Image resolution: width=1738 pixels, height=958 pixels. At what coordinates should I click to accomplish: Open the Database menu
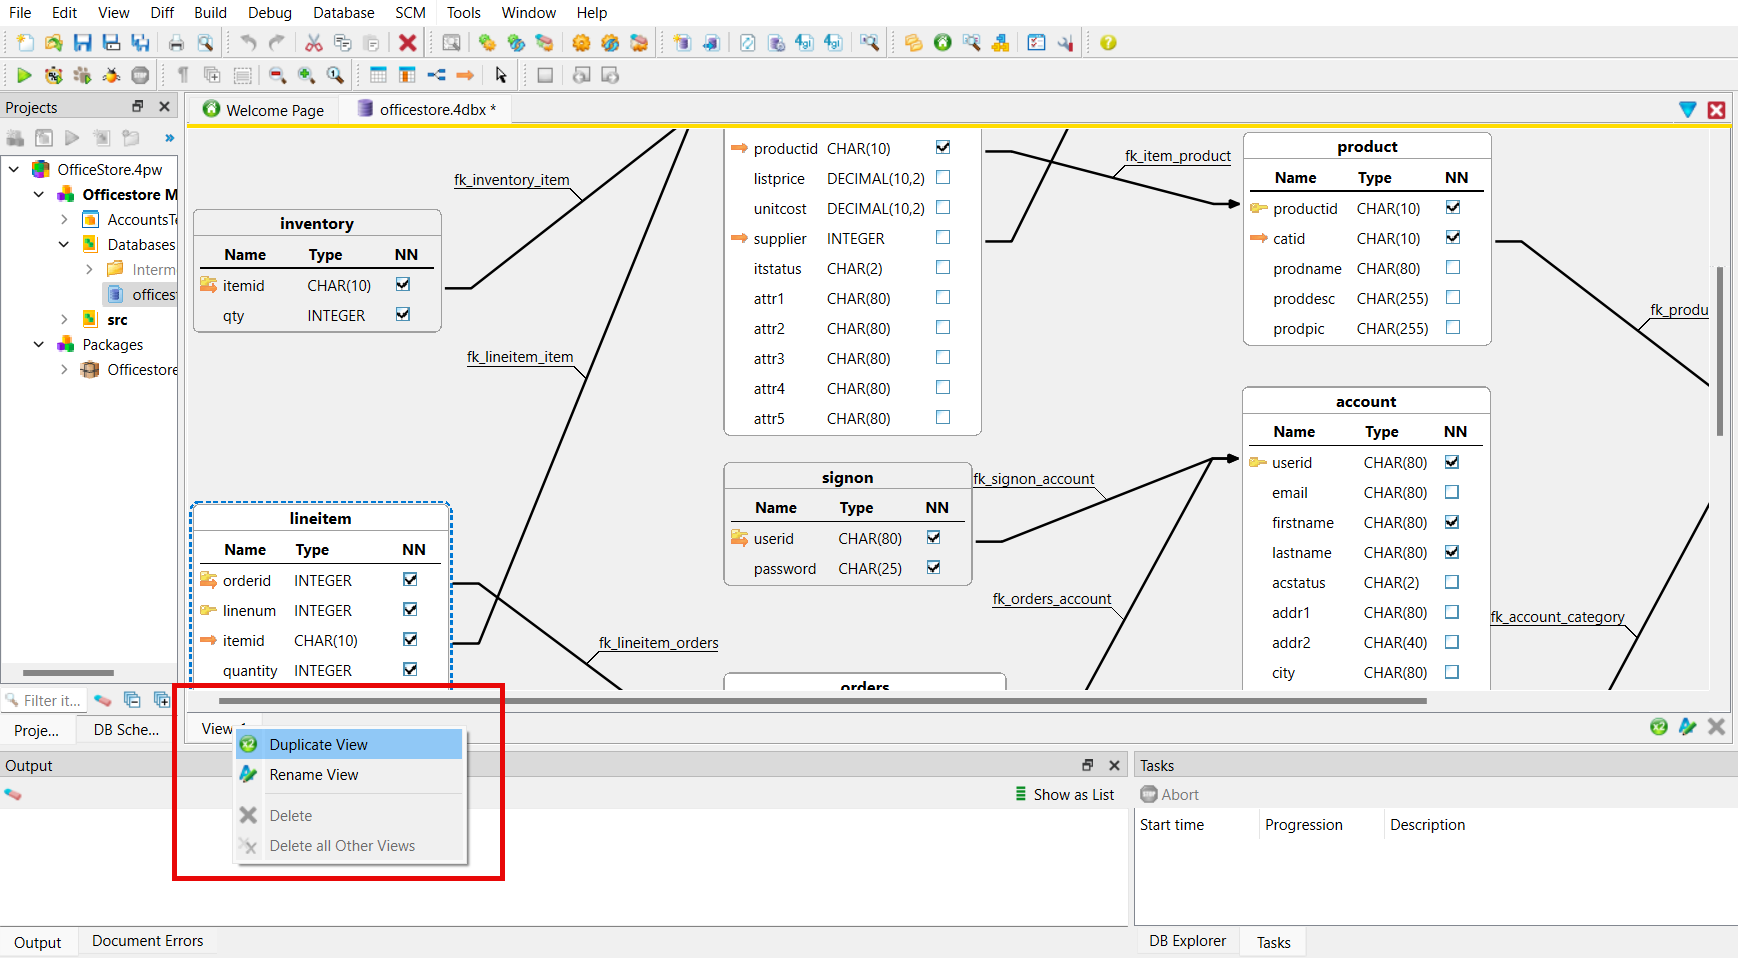click(343, 13)
